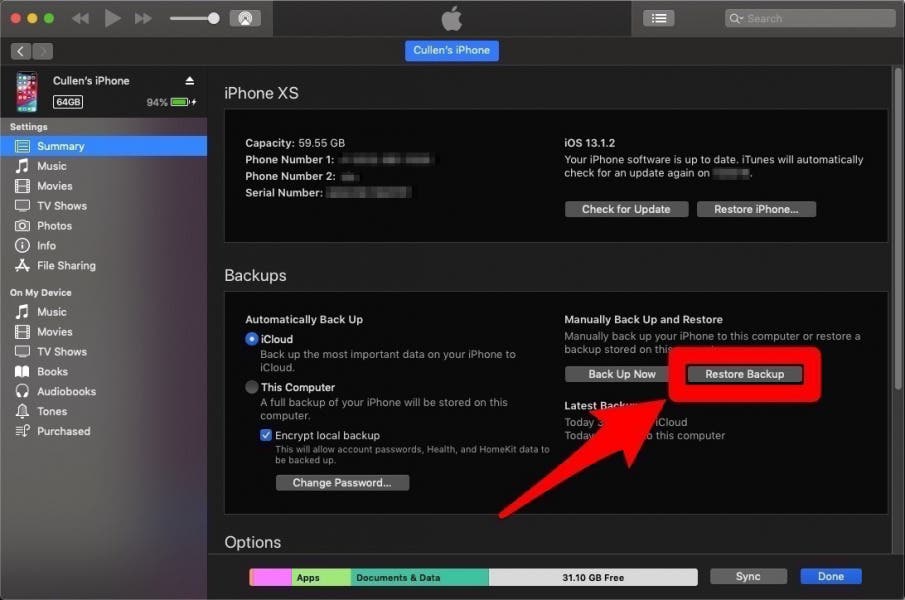The width and height of the screenshot is (905, 600).
Task: Adjust the volume slider knob
Action: 214,18
